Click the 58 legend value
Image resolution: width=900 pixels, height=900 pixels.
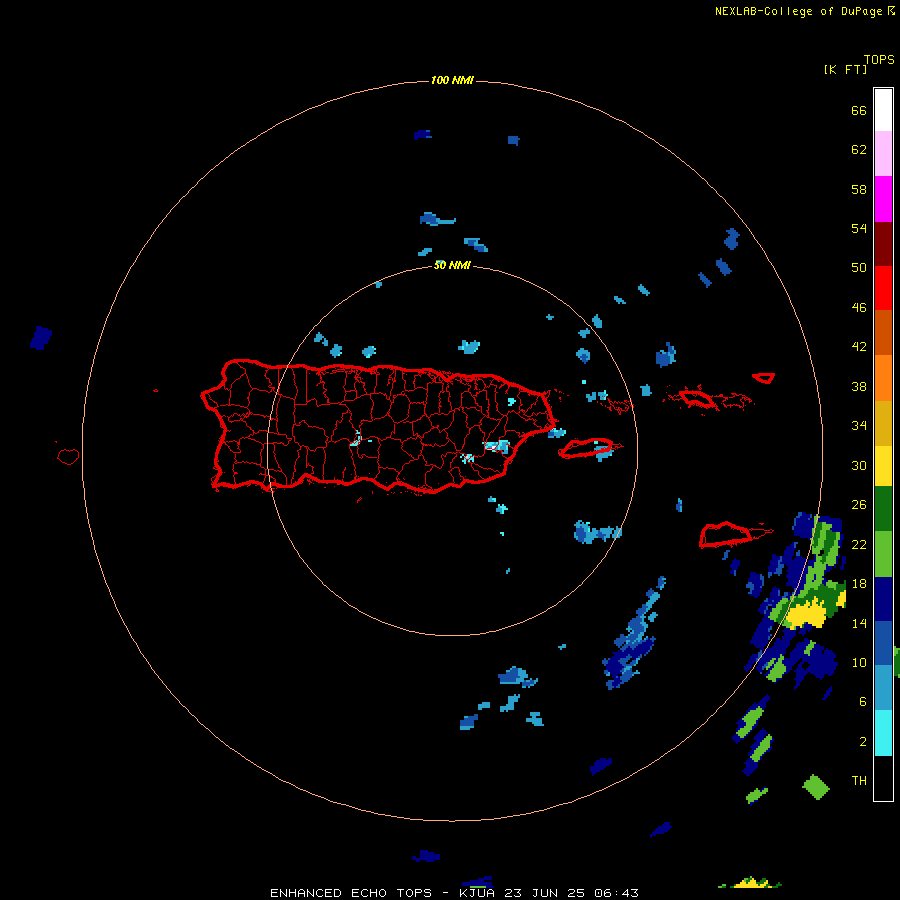(859, 189)
